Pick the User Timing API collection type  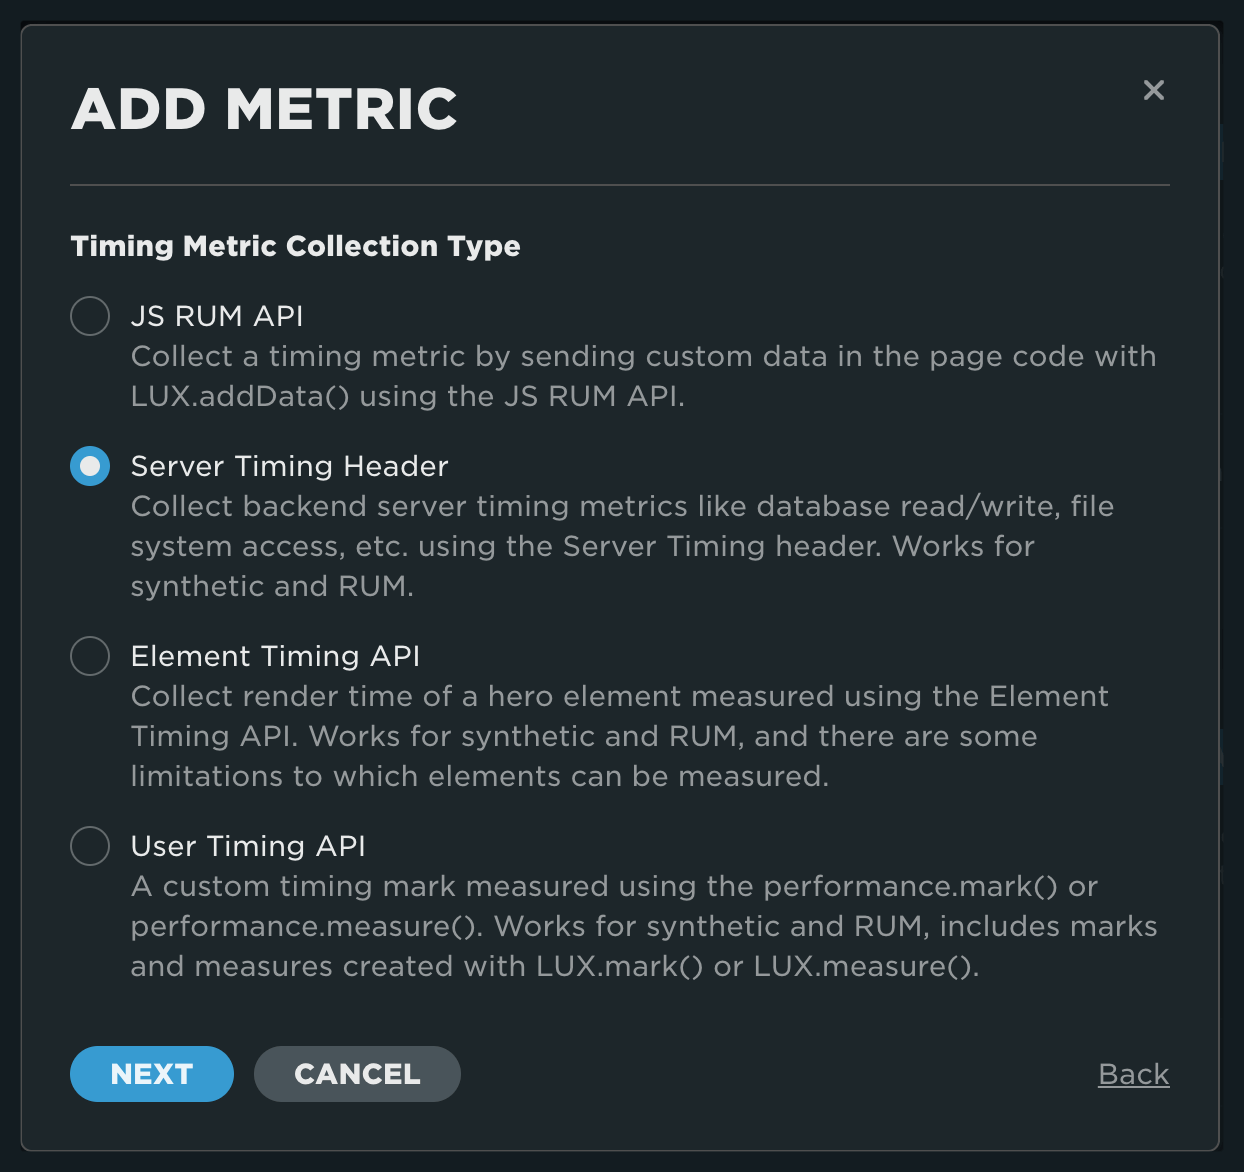[90, 846]
